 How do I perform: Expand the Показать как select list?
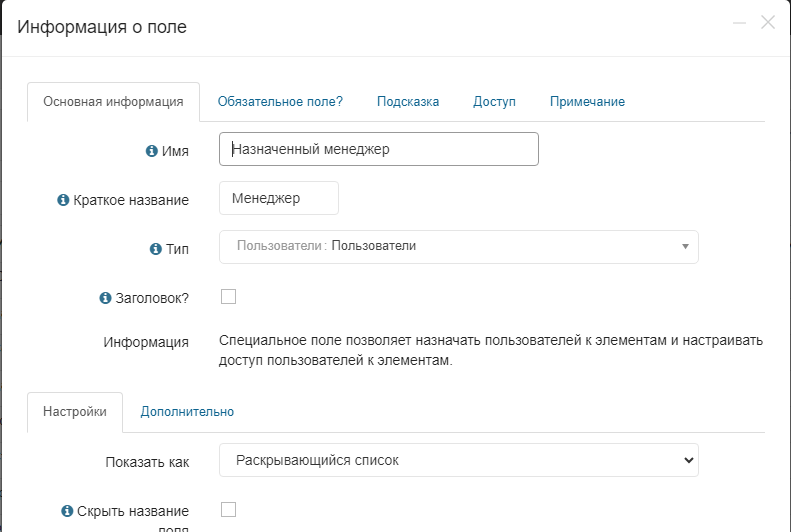click(x=459, y=460)
